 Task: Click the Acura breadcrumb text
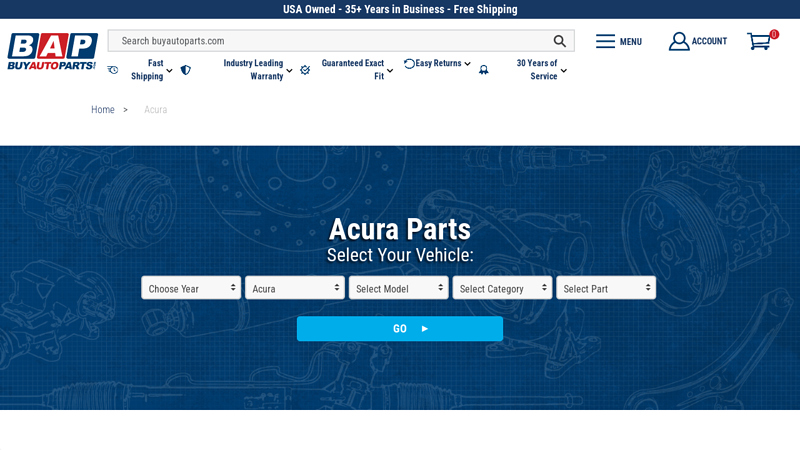[155, 110]
